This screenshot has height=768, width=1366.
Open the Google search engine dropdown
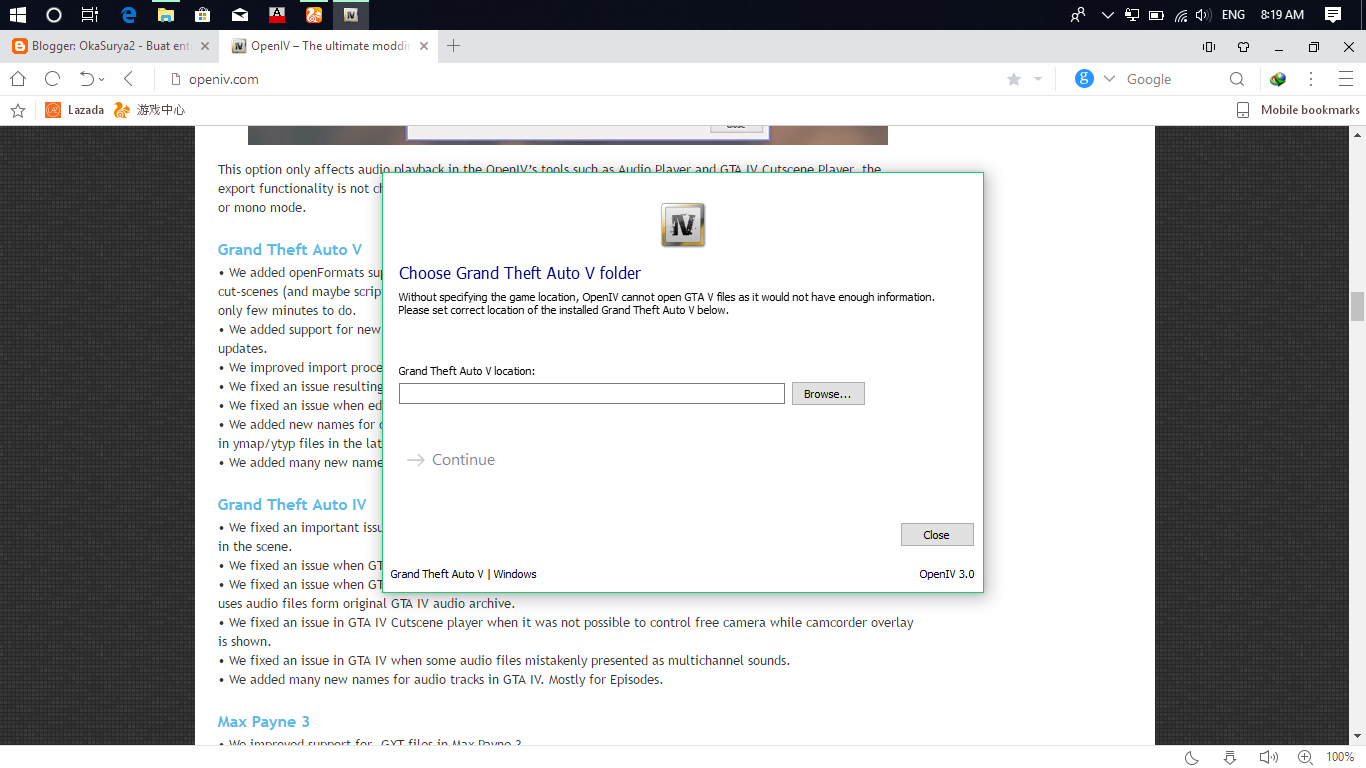(x=1109, y=78)
